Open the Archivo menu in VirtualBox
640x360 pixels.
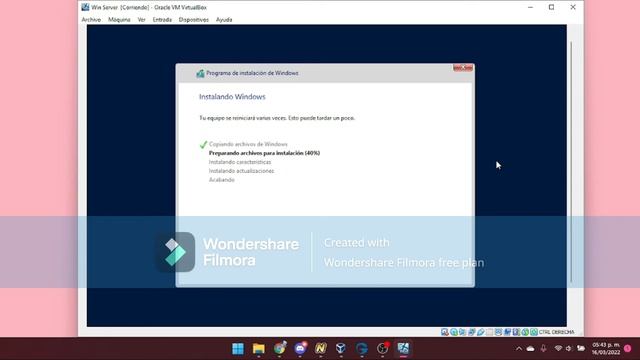pyautogui.click(x=91, y=20)
